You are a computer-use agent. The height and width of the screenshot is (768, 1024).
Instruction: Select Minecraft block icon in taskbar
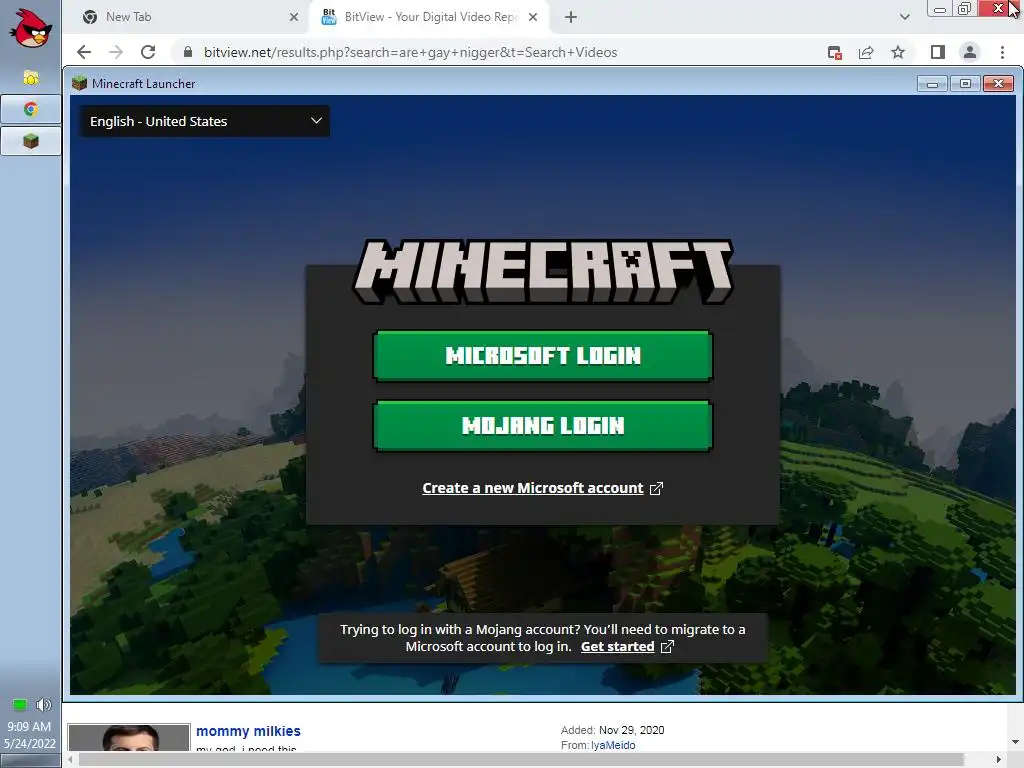31,141
